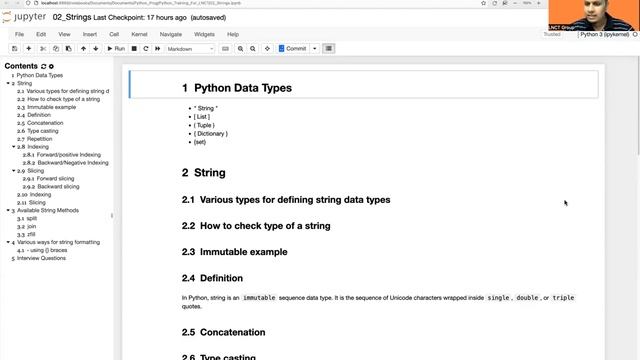
Task: Click the zoom out magnifier icon
Action: 253,49
